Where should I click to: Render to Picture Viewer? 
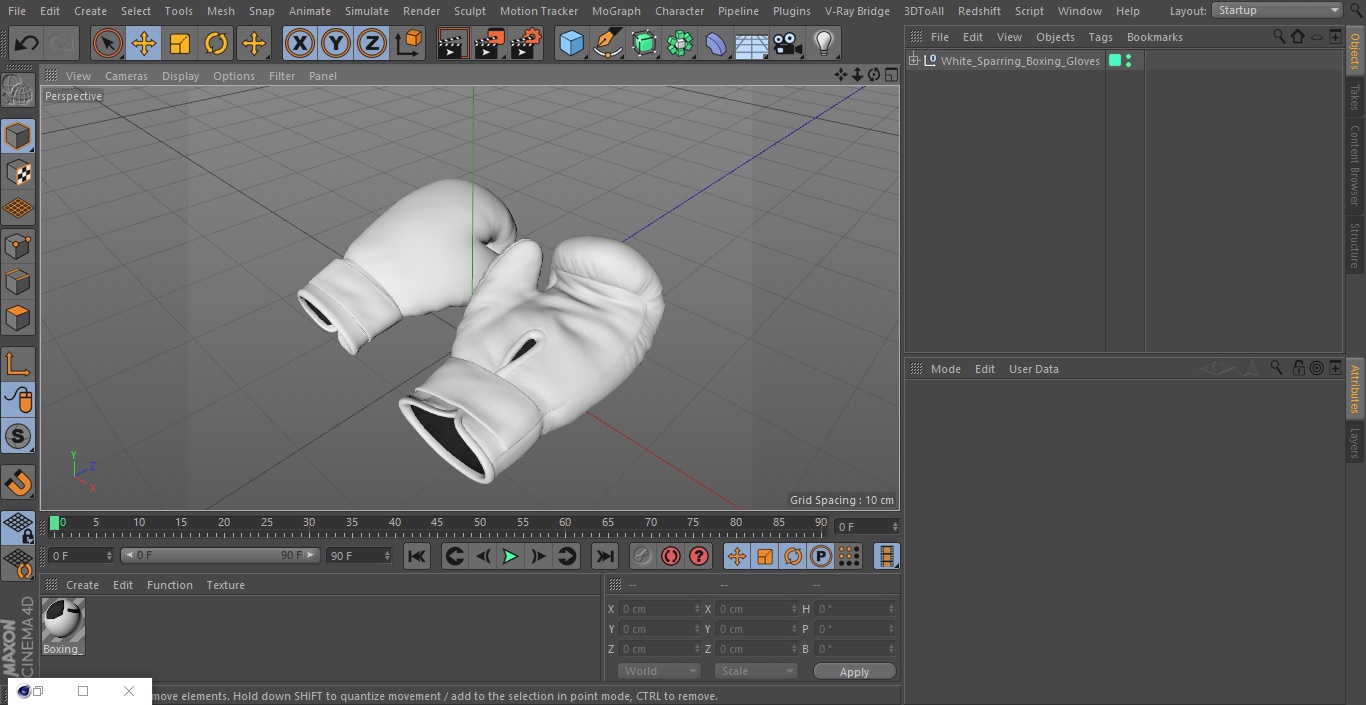coord(489,43)
